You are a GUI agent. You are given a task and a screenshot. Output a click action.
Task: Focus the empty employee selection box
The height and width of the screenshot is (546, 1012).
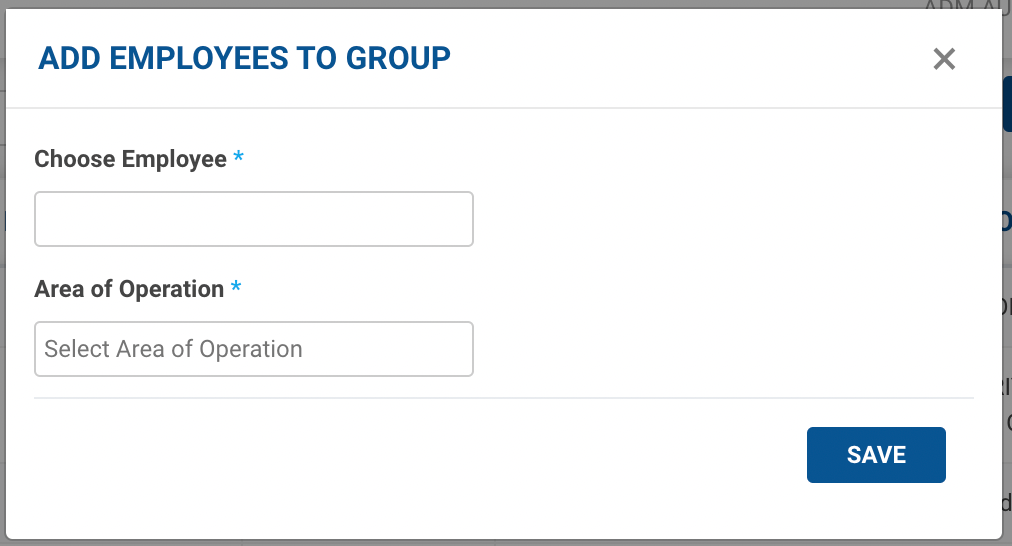coord(253,219)
